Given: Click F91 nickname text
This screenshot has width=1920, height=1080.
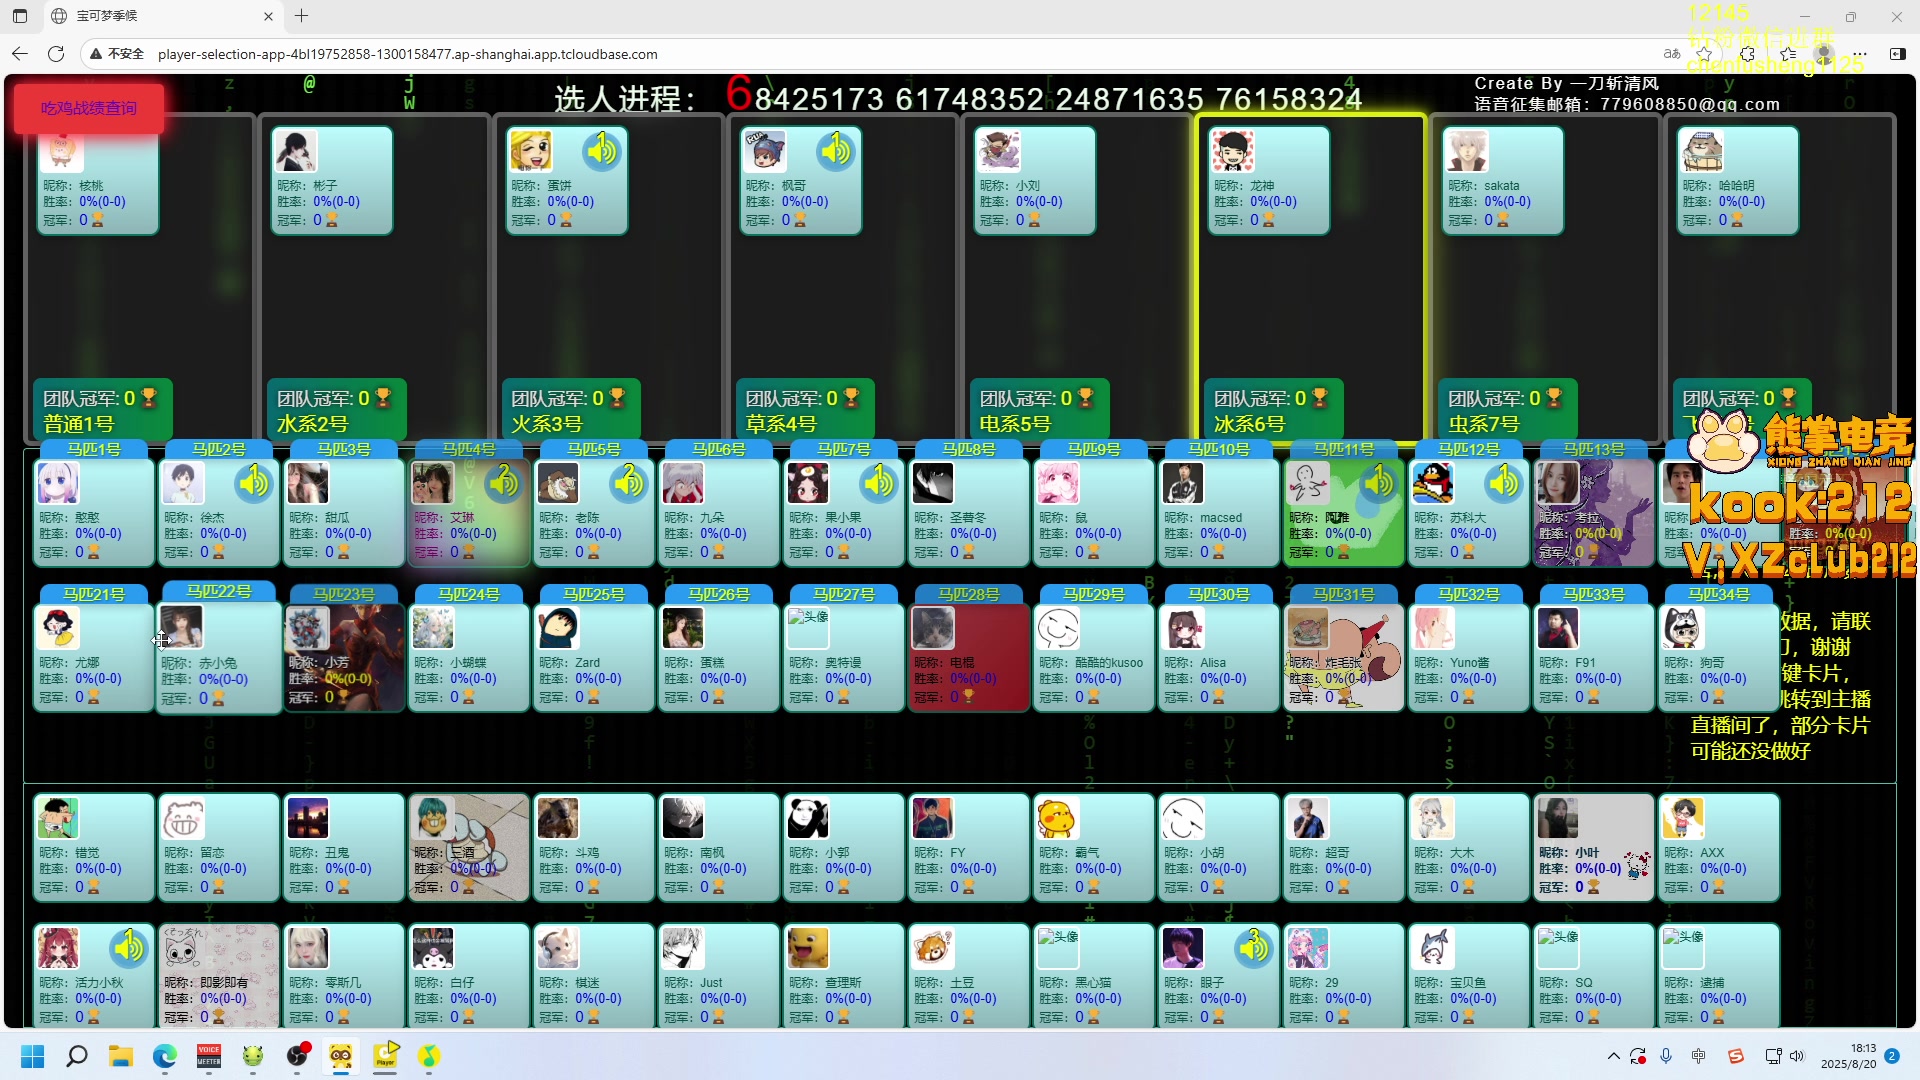Looking at the screenshot, I should 1585,663.
